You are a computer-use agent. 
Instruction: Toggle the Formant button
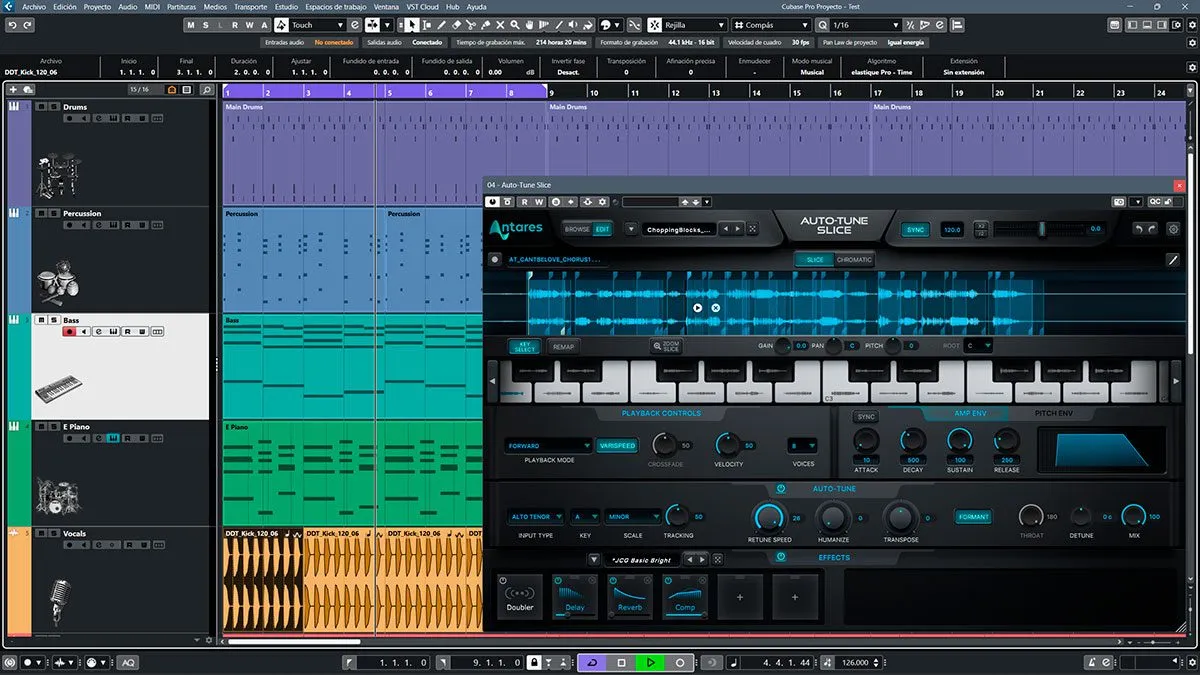coord(973,517)
